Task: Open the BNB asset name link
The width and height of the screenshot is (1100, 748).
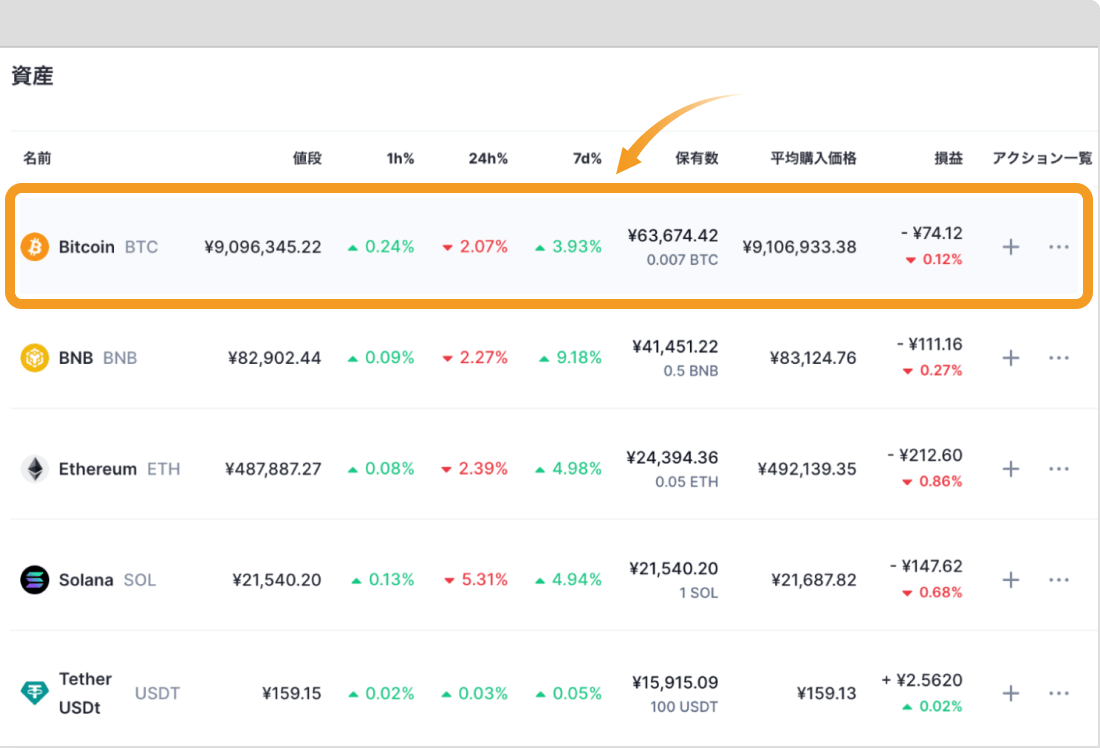Action: pyautogui.click(x=76, y=358)
